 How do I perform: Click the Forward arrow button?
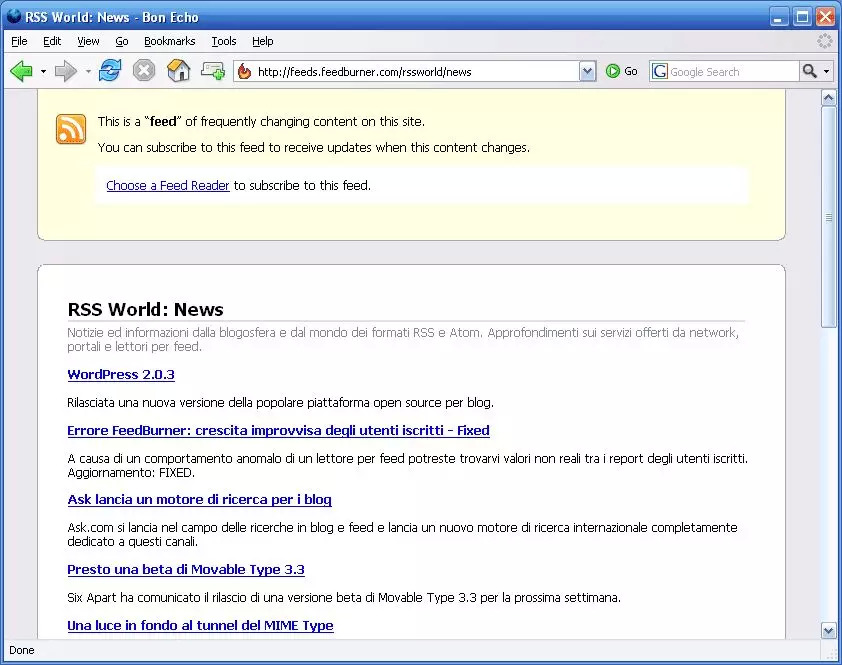(65, 71)
